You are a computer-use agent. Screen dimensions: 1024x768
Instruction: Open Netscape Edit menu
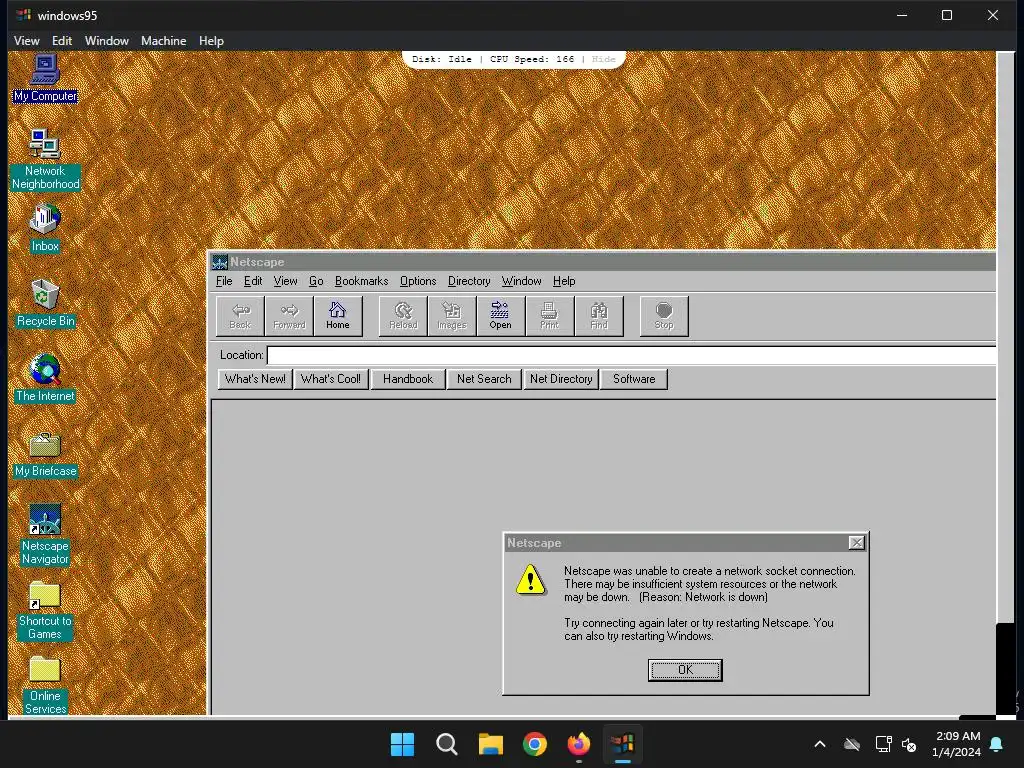[253, 281]
